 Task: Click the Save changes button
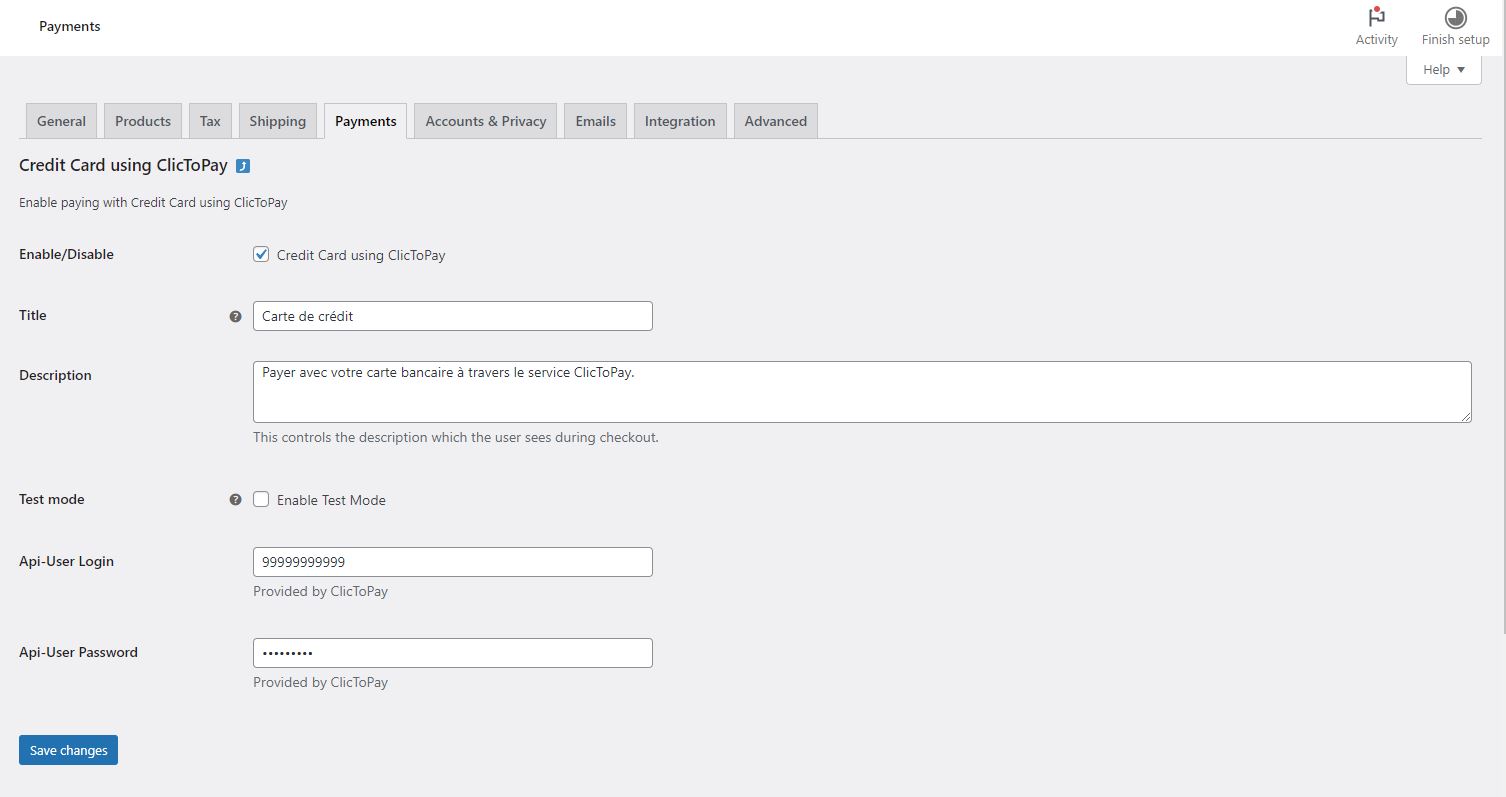tap(68, 750)
